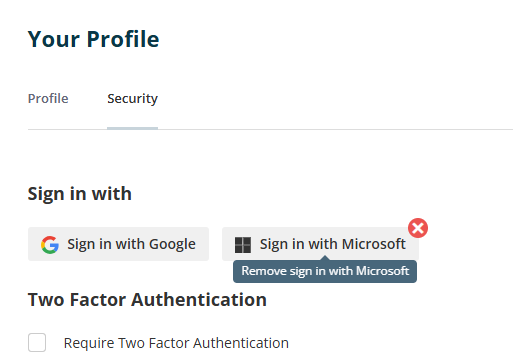Click the Remove sign in with Microsoft tooltip

325,271
